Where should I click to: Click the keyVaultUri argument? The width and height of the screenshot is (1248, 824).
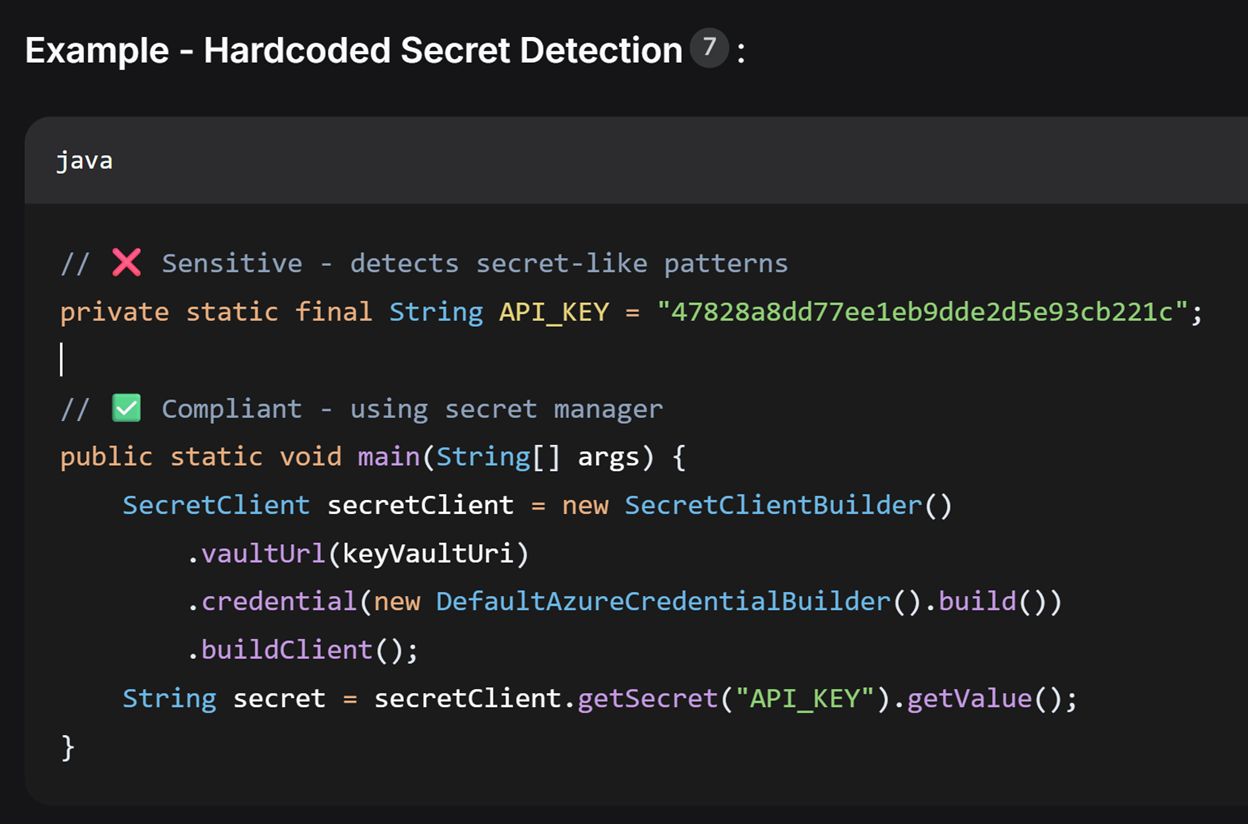coord(427,553)
